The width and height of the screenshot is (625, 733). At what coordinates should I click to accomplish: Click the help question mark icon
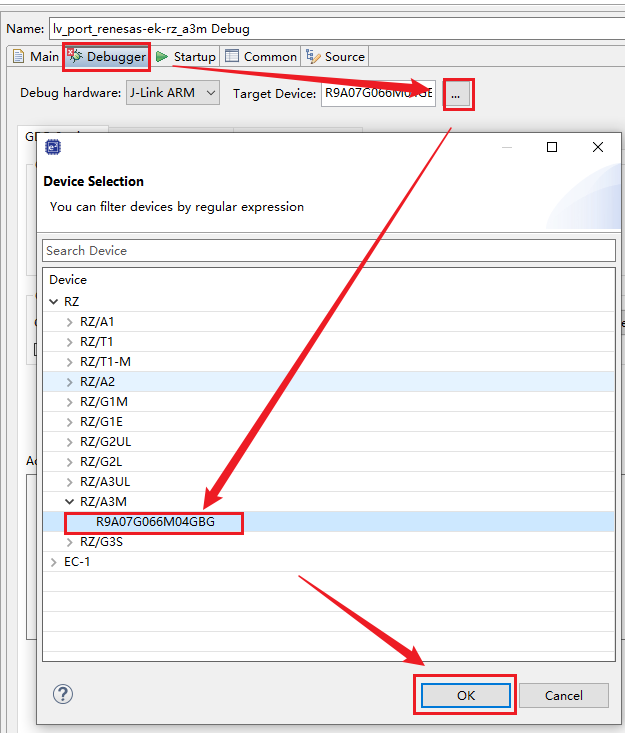pos(63,694)
